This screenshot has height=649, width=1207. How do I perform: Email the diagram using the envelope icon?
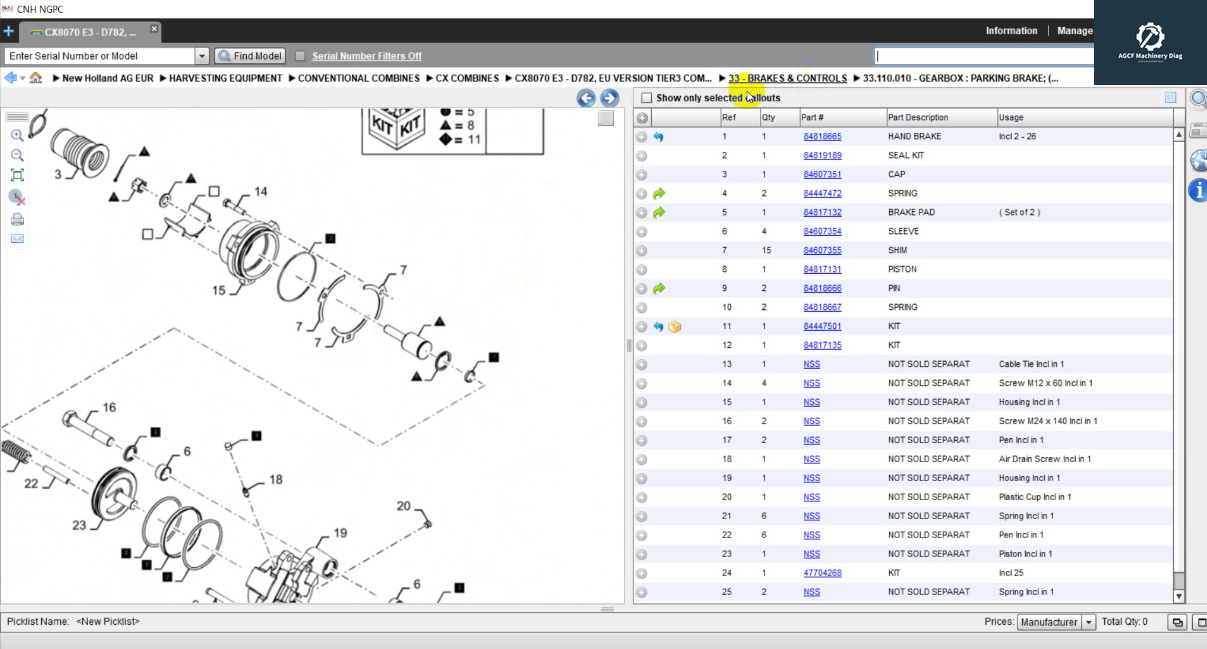17,238
